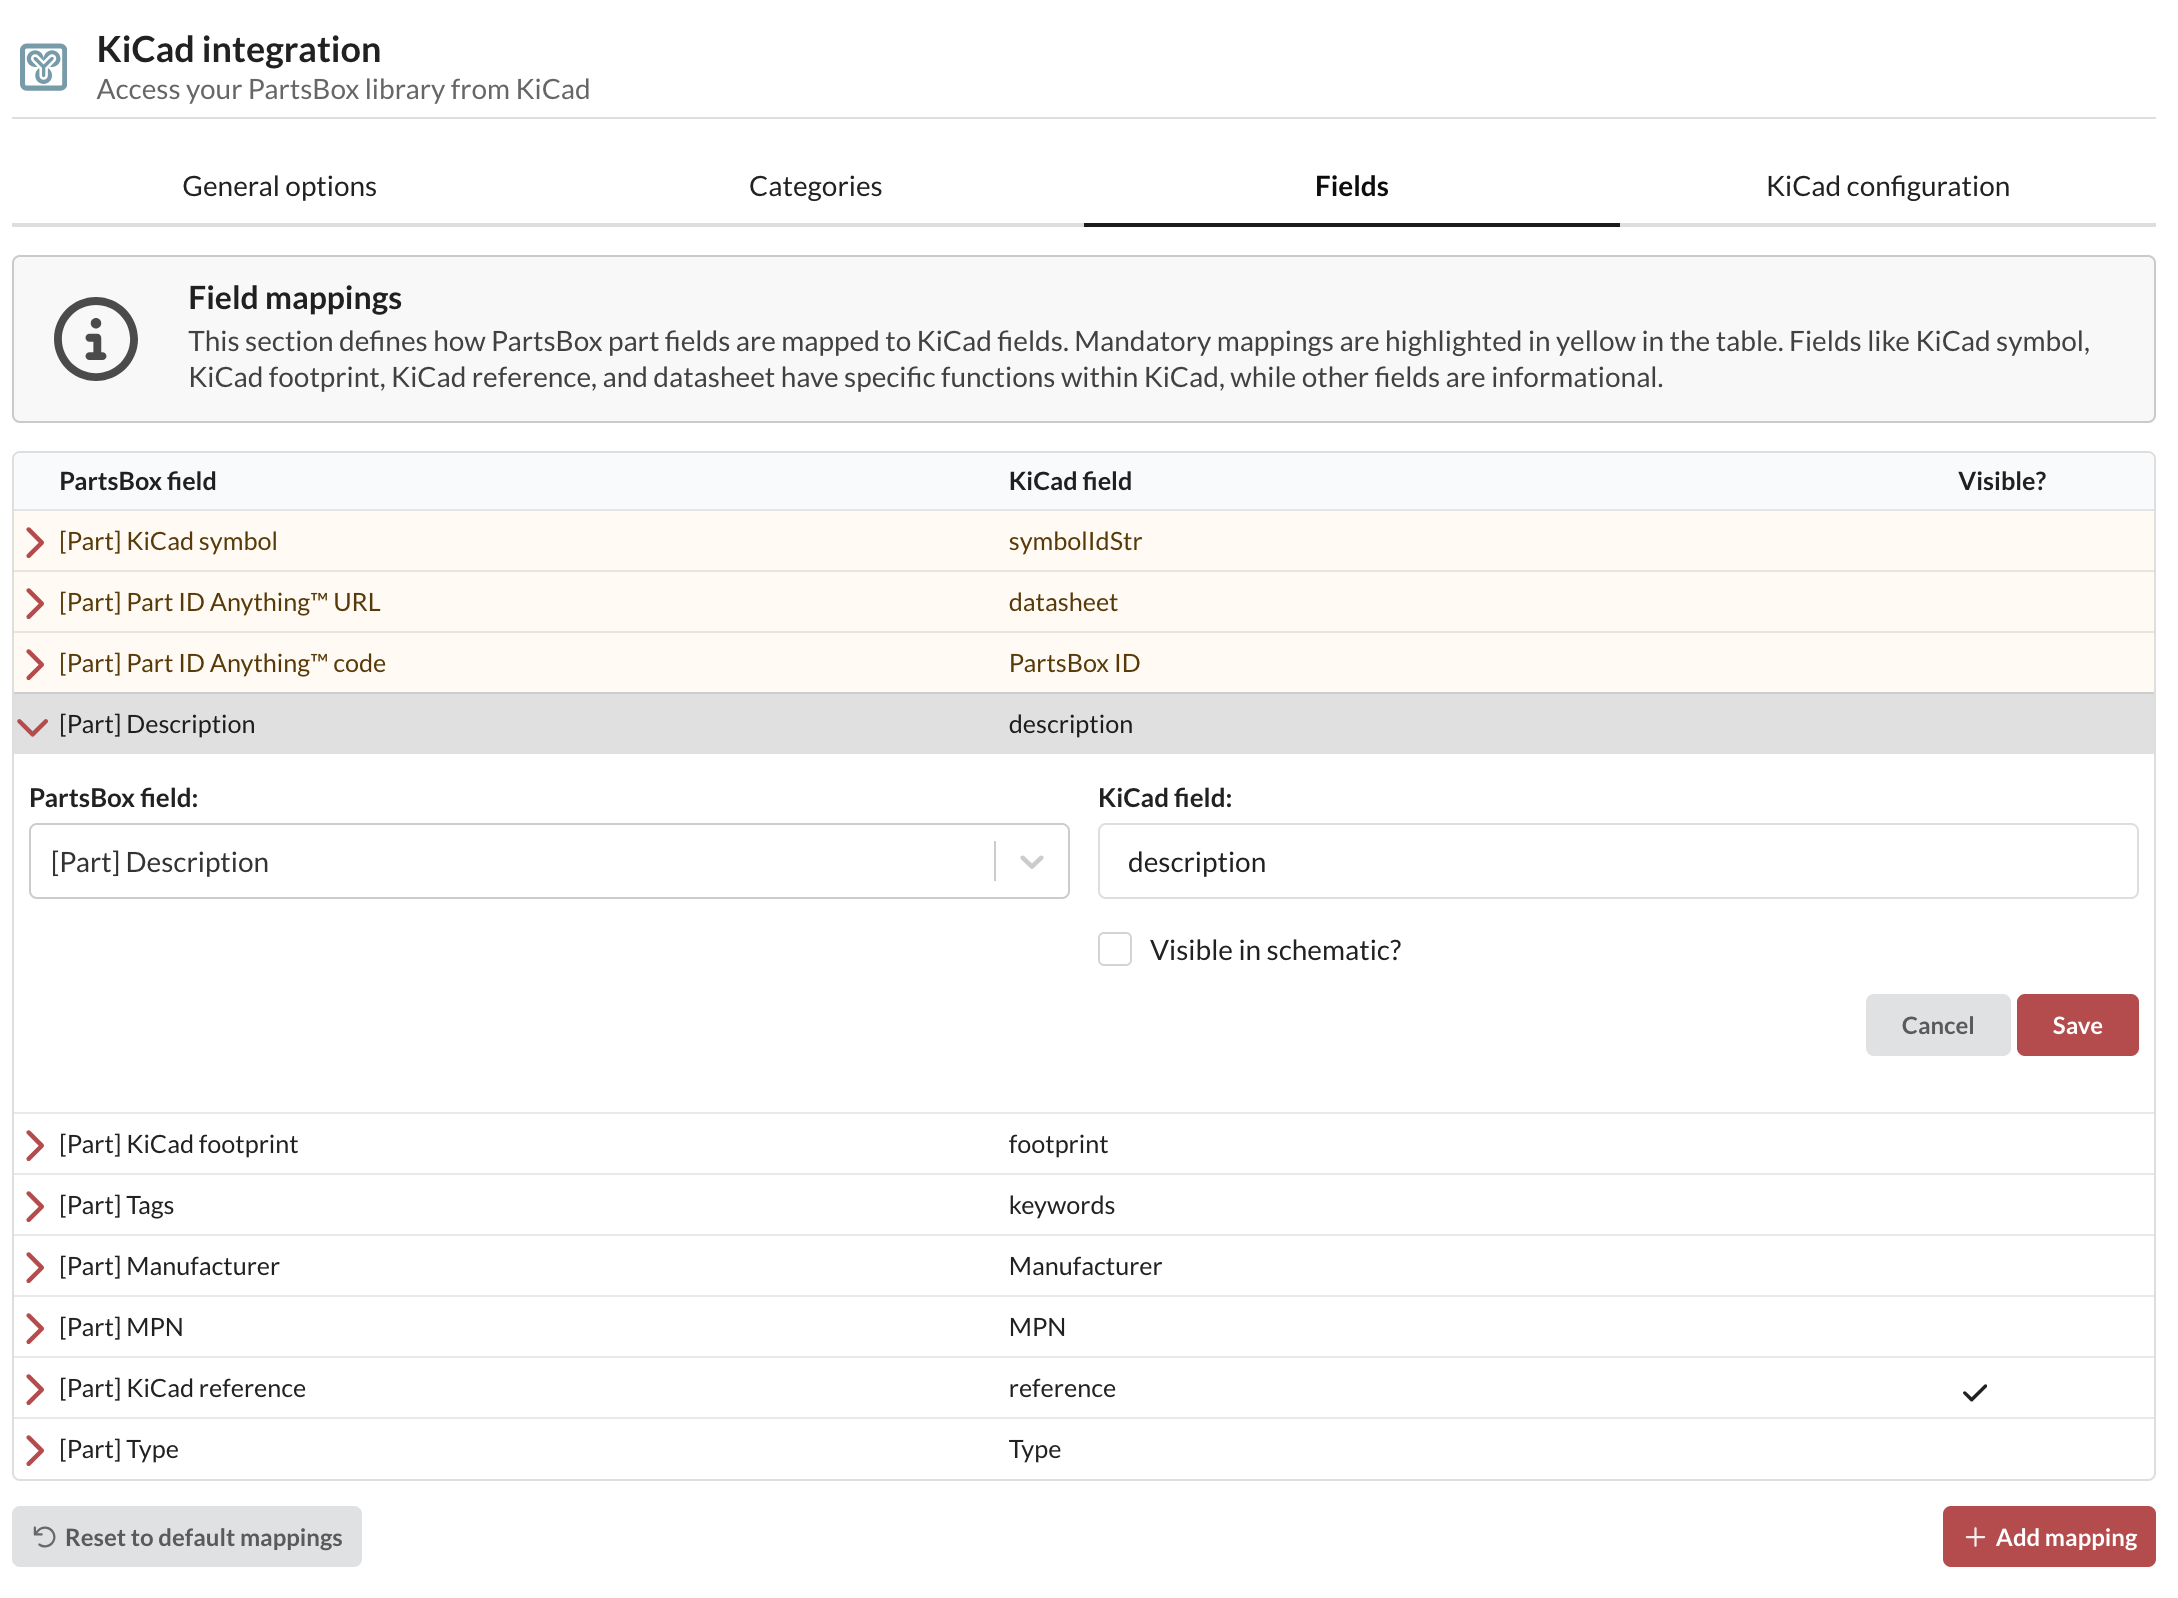Collapse the Description mapping row

pyautogui.click(x=33, y=726)
